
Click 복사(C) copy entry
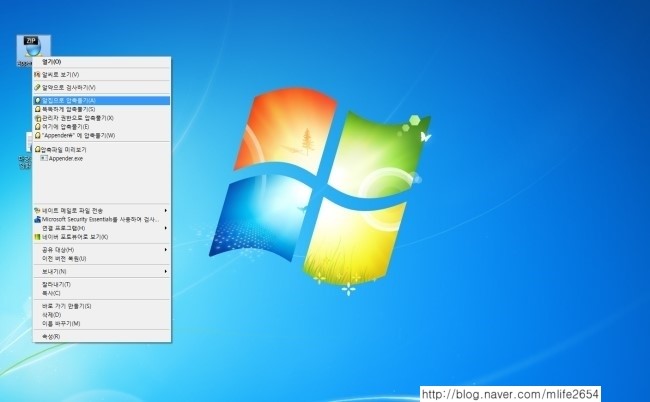(x=102, y=293)
